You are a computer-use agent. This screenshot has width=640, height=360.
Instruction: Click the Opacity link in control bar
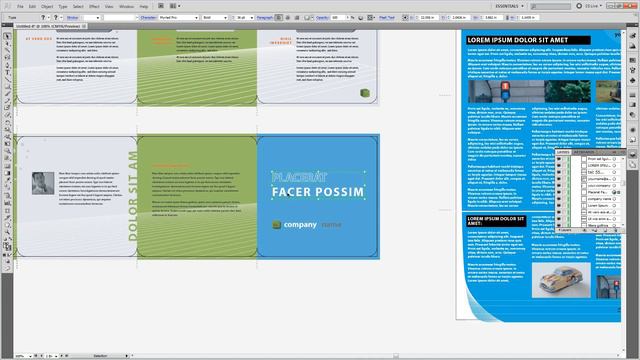(x=322, y=18)
